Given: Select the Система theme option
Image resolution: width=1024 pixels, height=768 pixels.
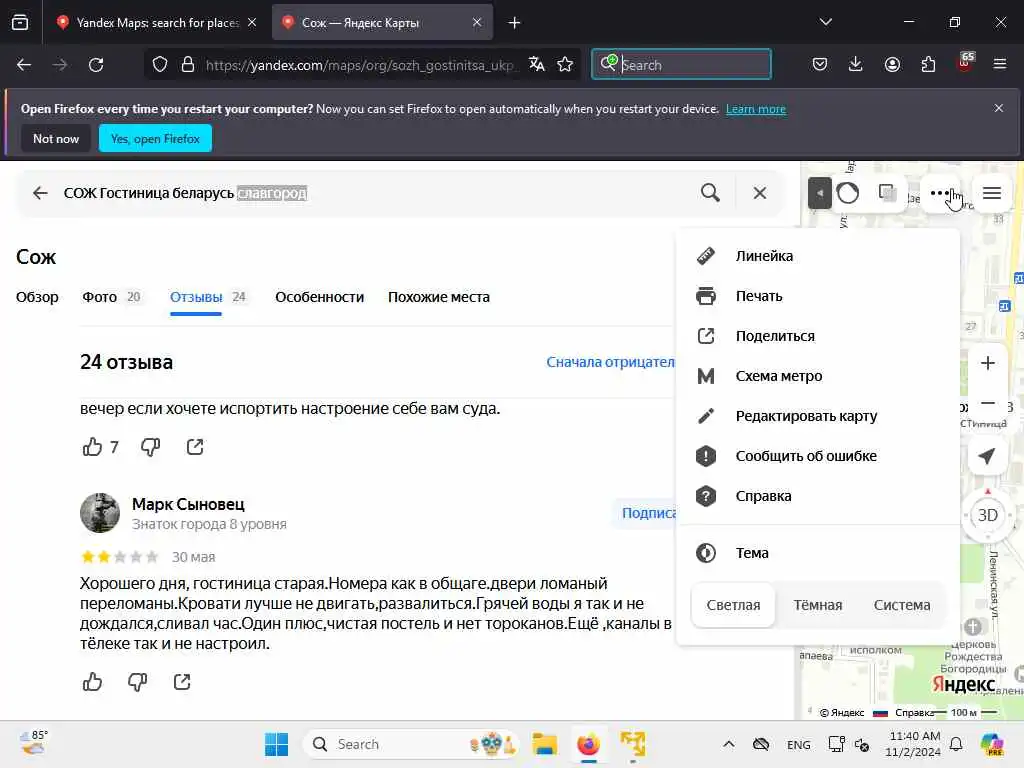Looking at the screenshot, I should point(902,605).
